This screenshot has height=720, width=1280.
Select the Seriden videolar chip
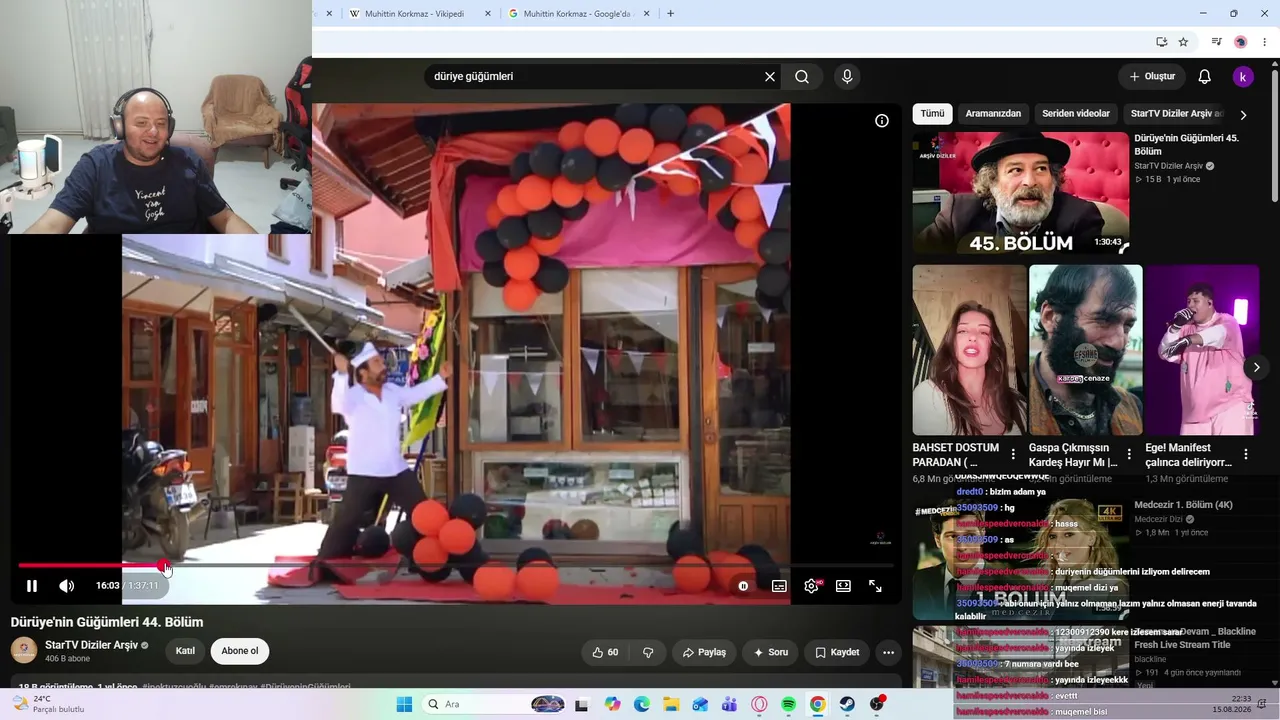point(1076,114)
